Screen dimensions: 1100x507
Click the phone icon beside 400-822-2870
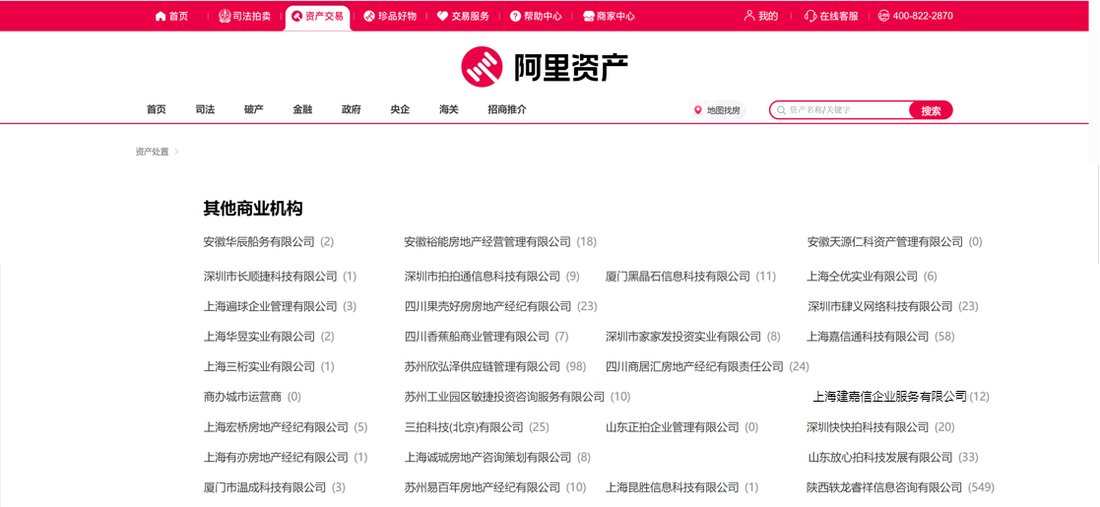coord(884,16)
